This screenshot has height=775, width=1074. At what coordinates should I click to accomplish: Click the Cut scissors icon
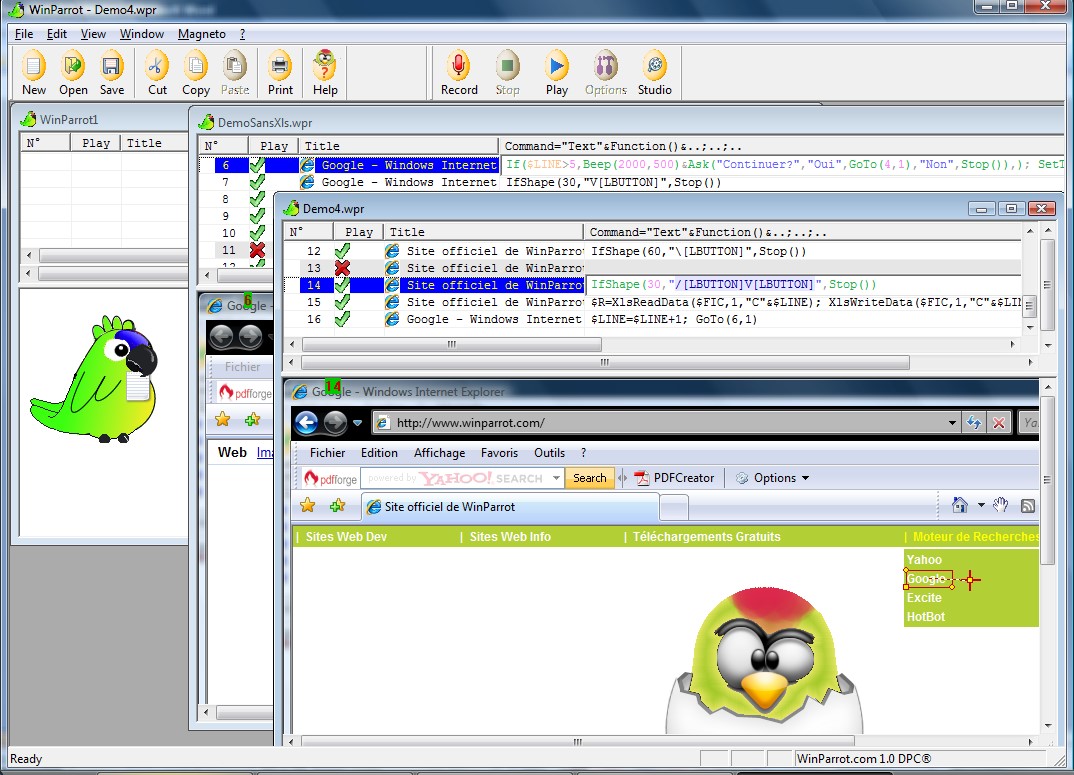tap(157, 74)
